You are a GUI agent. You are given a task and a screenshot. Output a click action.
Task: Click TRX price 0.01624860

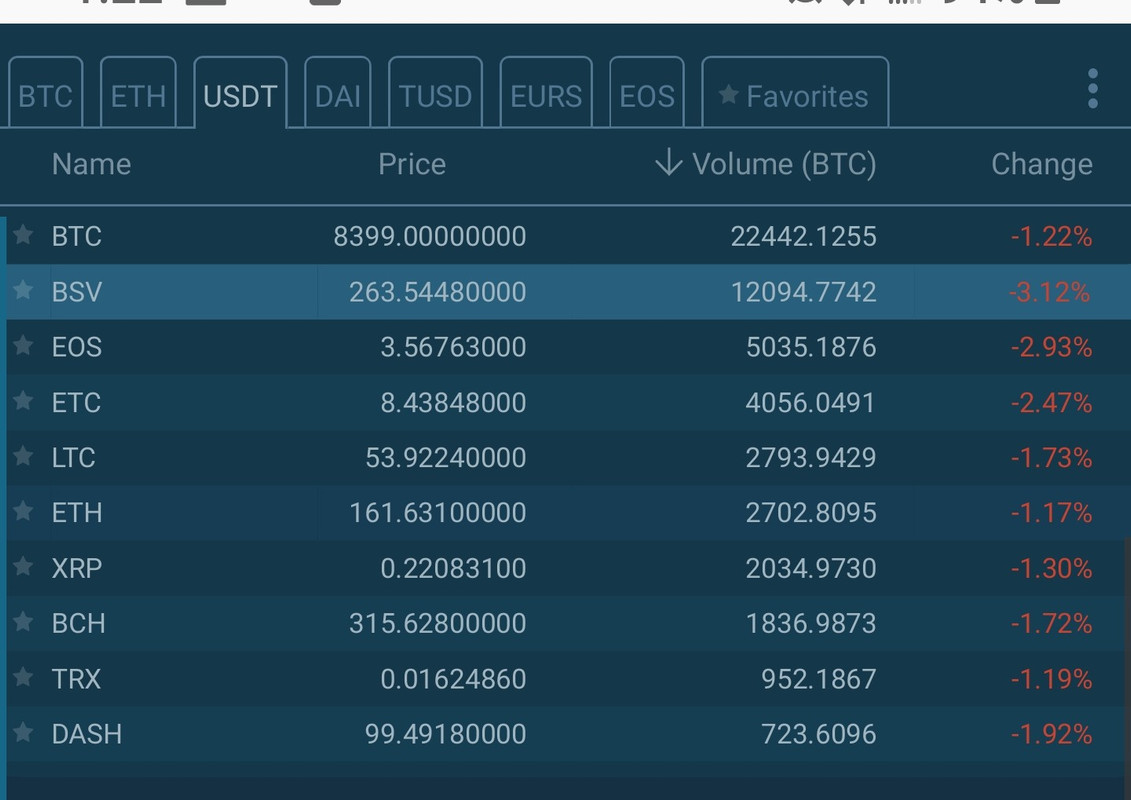[454, 679]
